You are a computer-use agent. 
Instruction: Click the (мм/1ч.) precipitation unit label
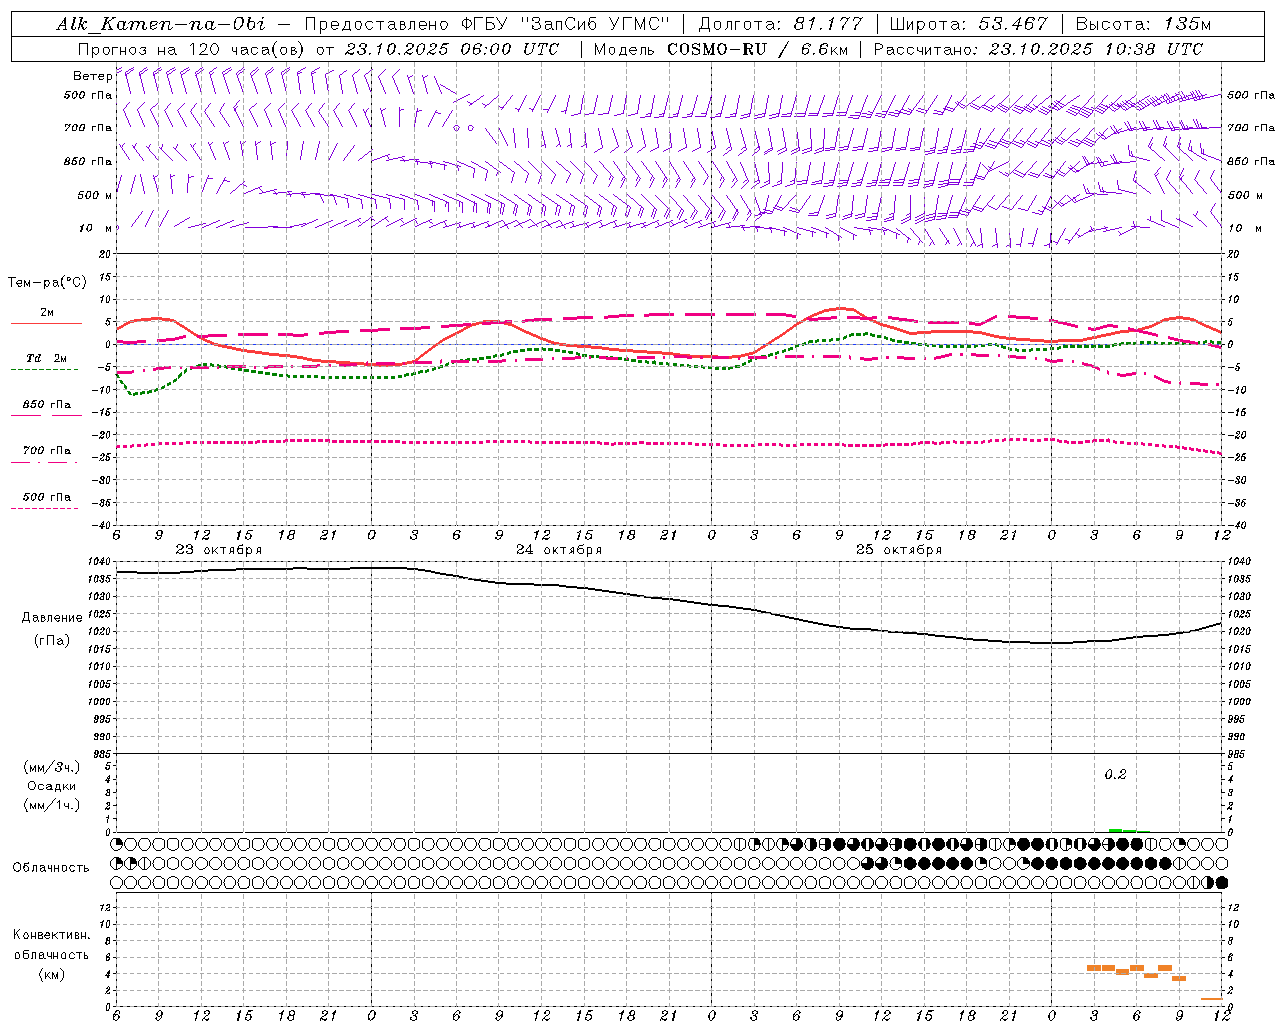pyautogui.click(x=51, y=805)
